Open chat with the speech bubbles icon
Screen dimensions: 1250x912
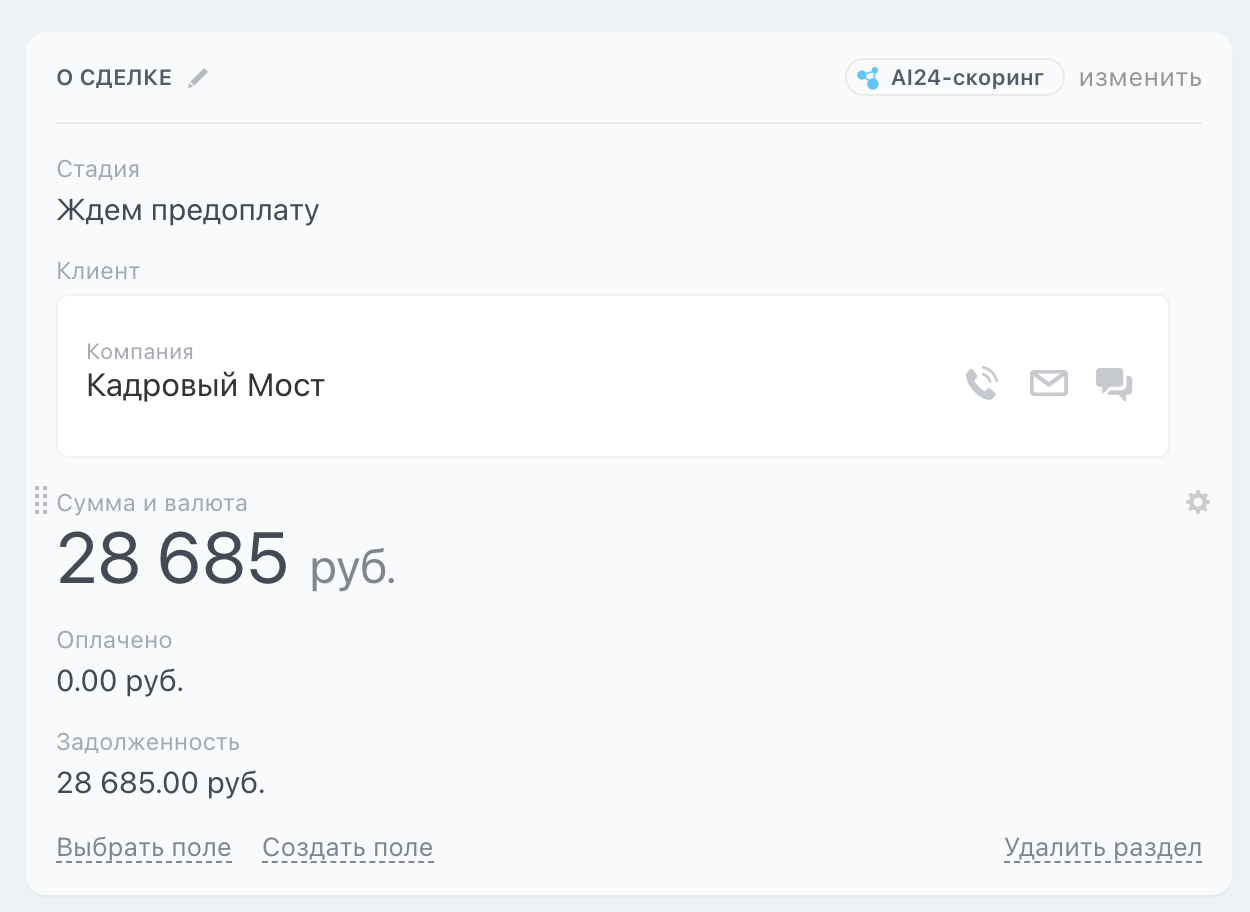click(x=1114, y=384)
